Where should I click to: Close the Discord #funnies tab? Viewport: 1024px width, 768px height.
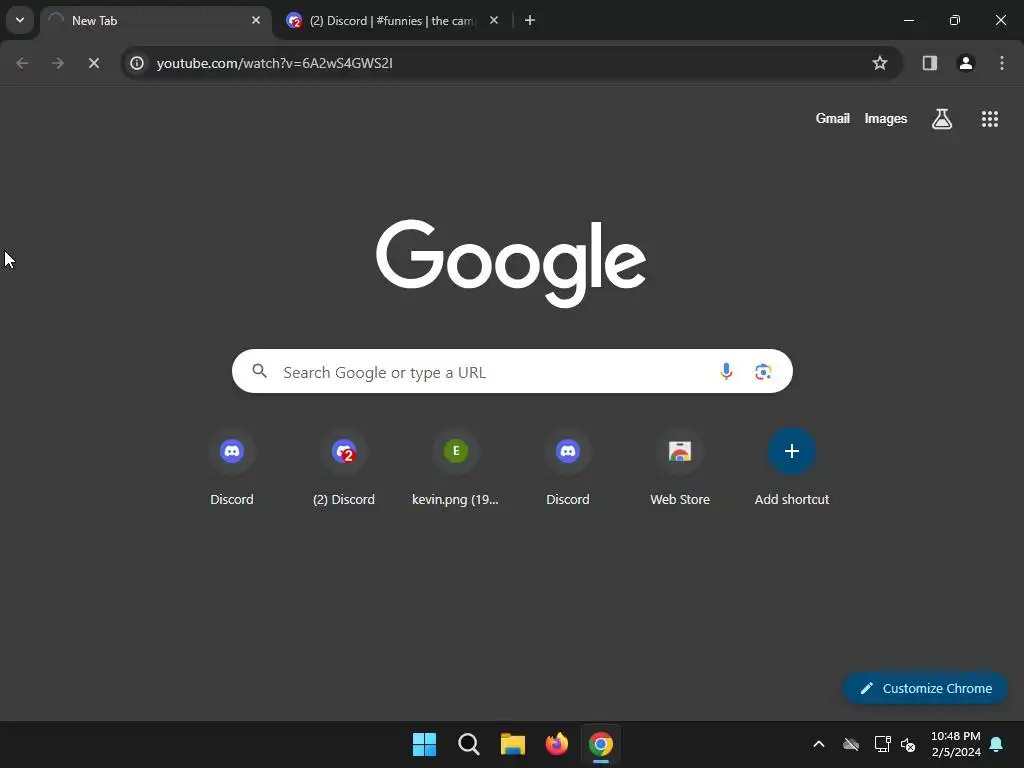494,20
